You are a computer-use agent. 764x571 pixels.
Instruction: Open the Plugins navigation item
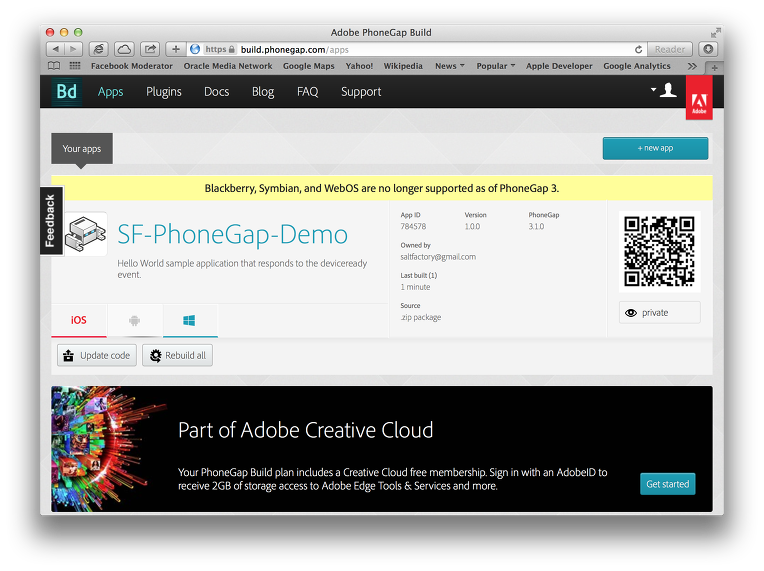[164, 92]
